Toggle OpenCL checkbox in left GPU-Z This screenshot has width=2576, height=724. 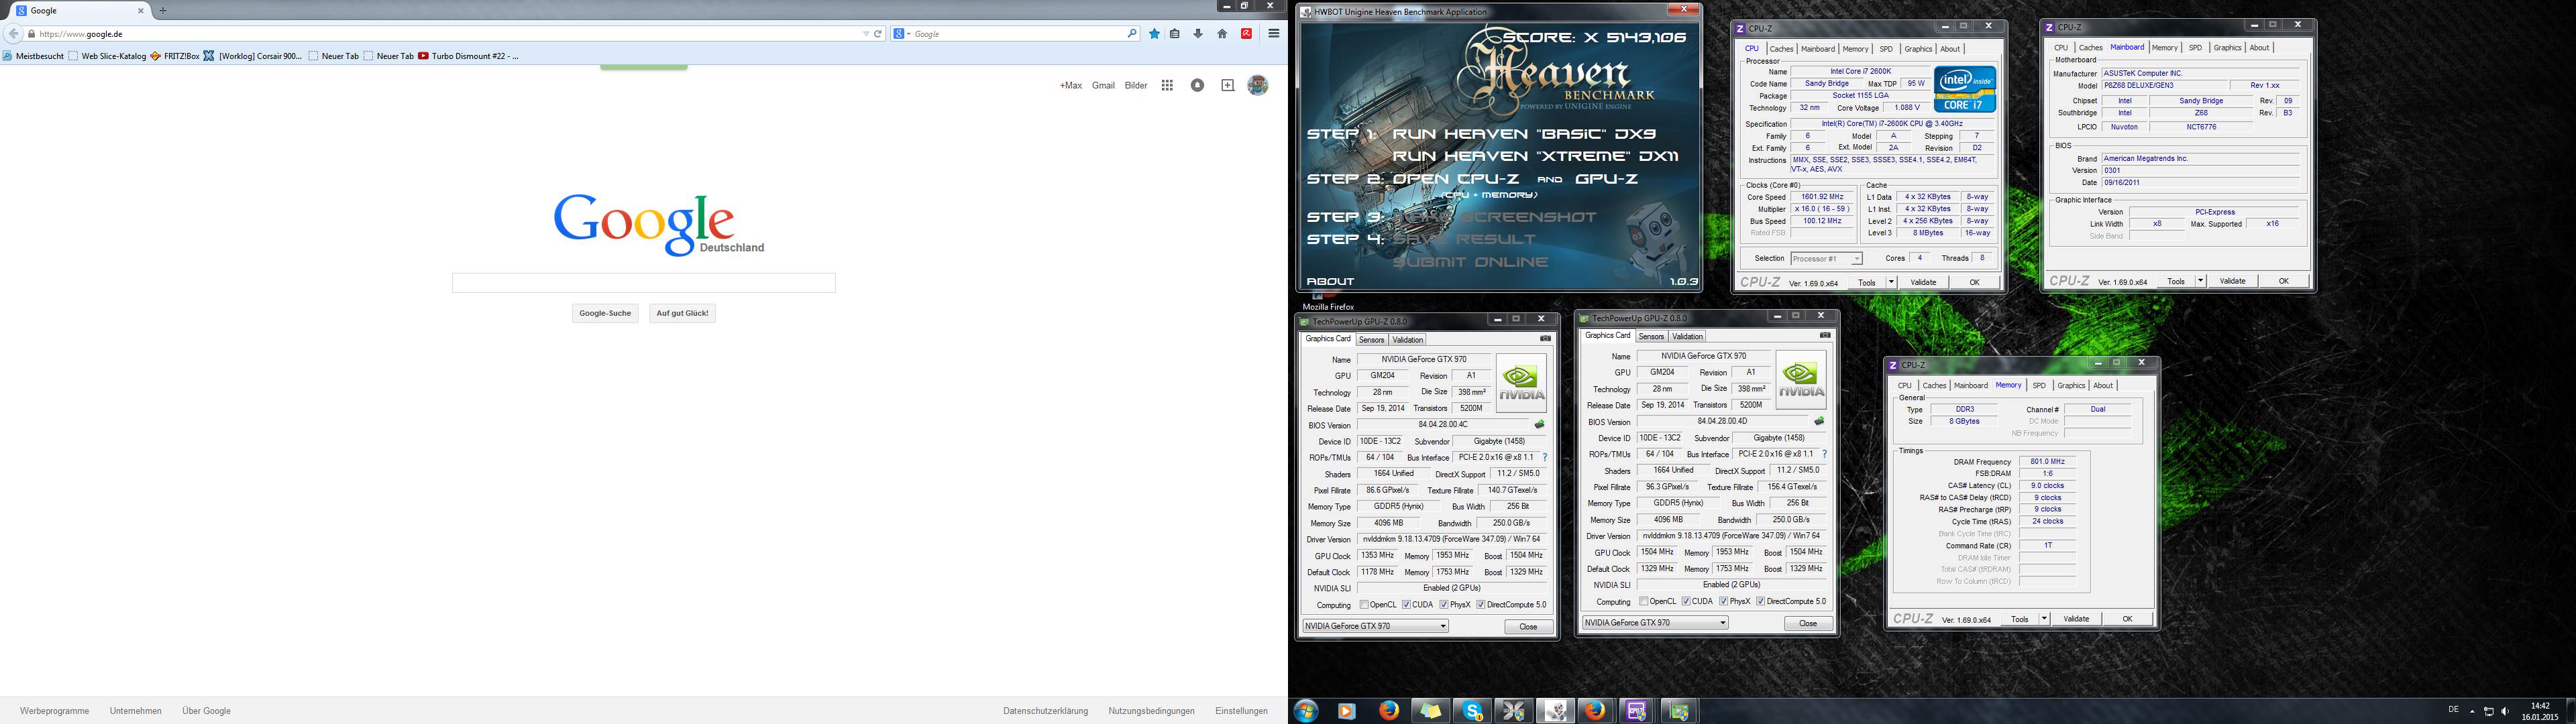tap(1364, 605)
